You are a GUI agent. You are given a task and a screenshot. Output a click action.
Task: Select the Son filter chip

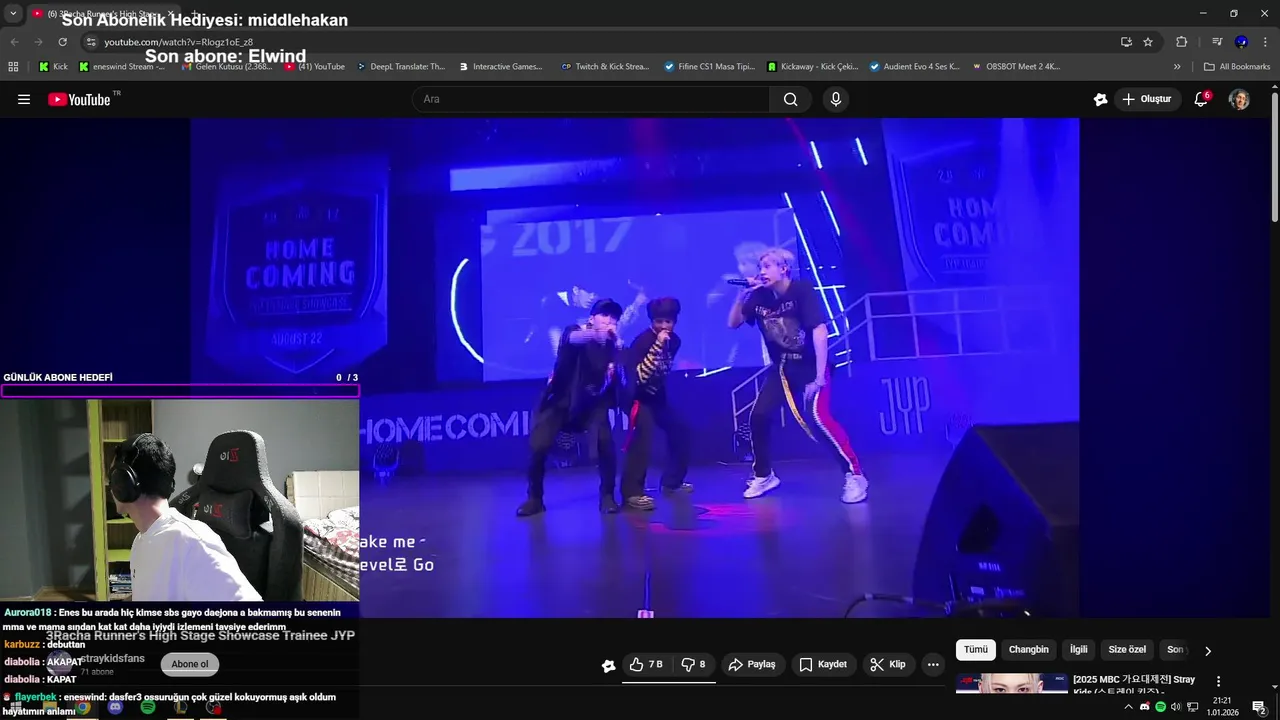tap(1175, 650)
